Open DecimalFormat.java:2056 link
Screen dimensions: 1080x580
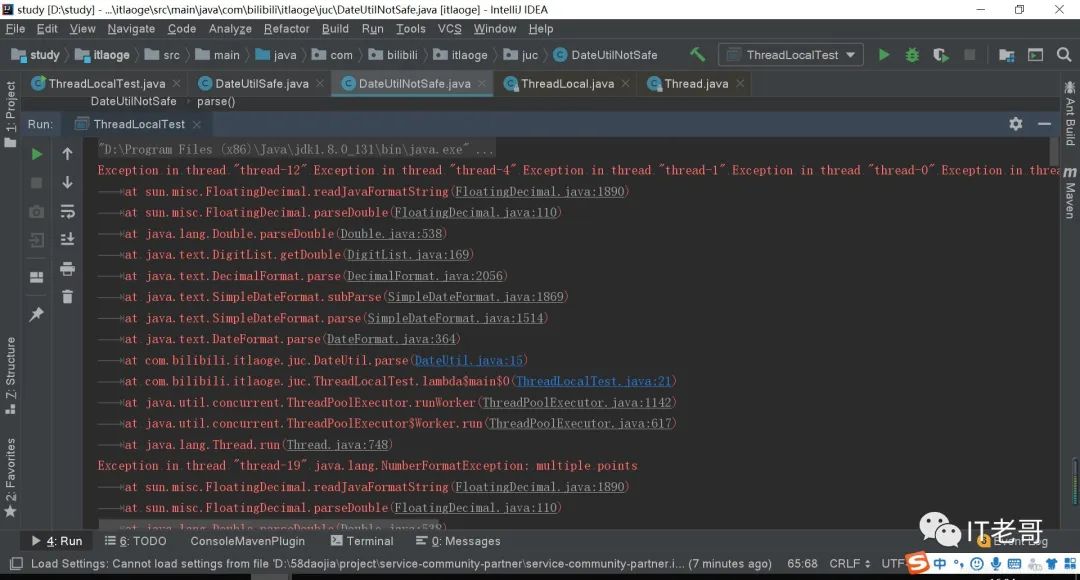pyautogui.click(x=424, y=276)
